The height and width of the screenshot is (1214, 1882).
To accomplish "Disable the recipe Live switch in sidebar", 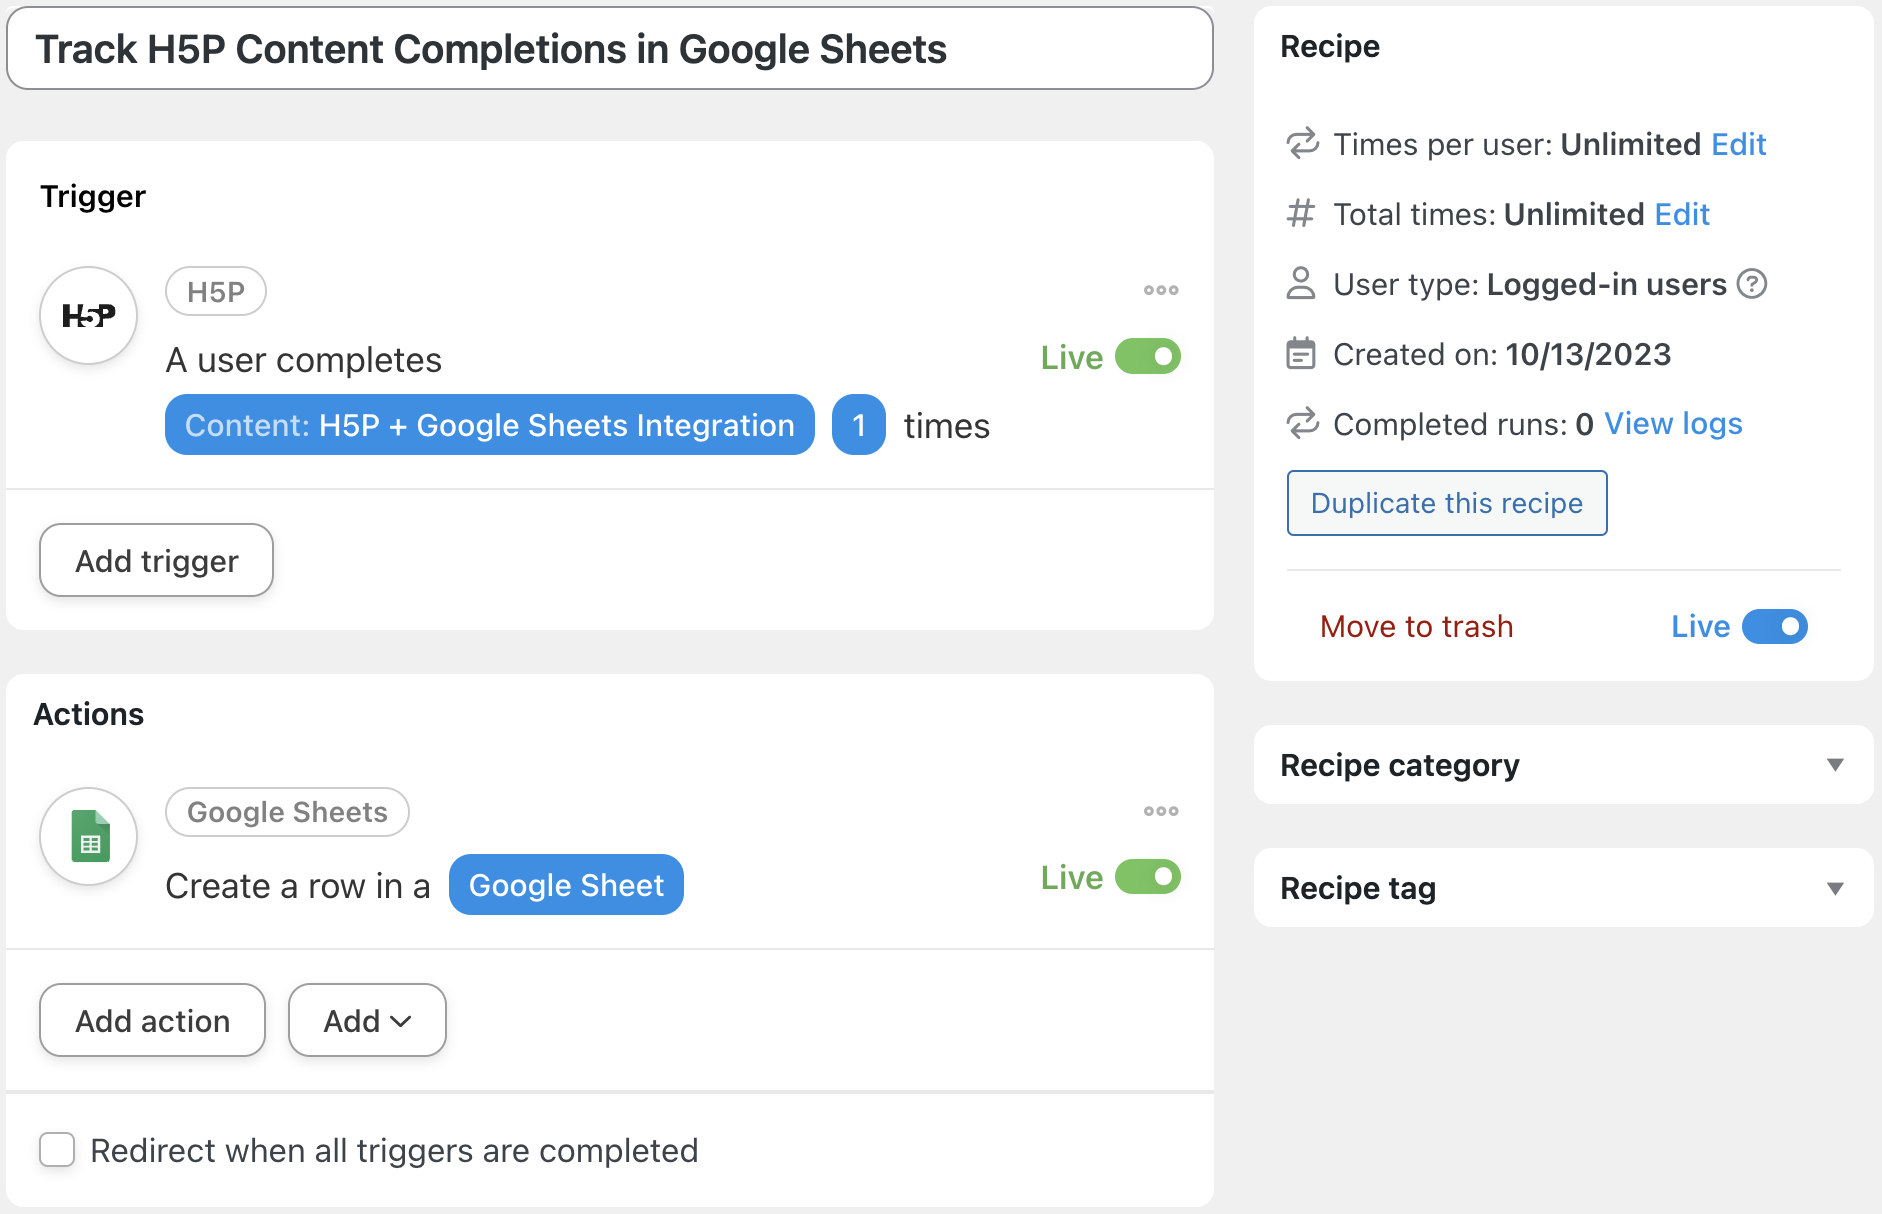I will pos(1774,627).
